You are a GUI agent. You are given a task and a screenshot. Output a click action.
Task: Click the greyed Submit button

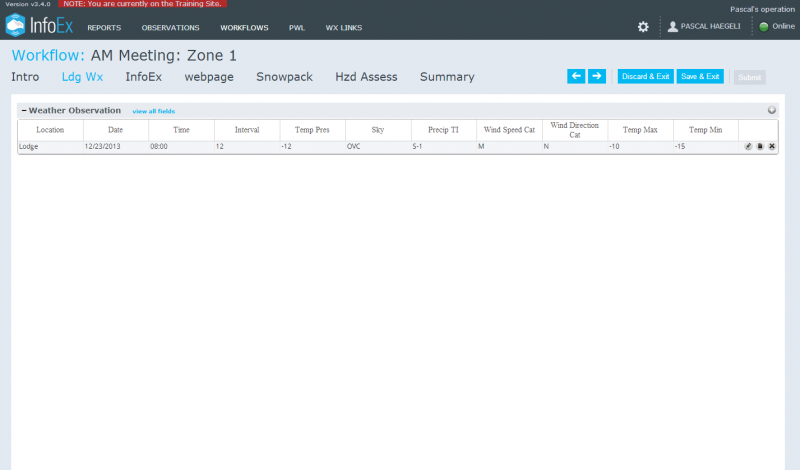pos(749,77)
